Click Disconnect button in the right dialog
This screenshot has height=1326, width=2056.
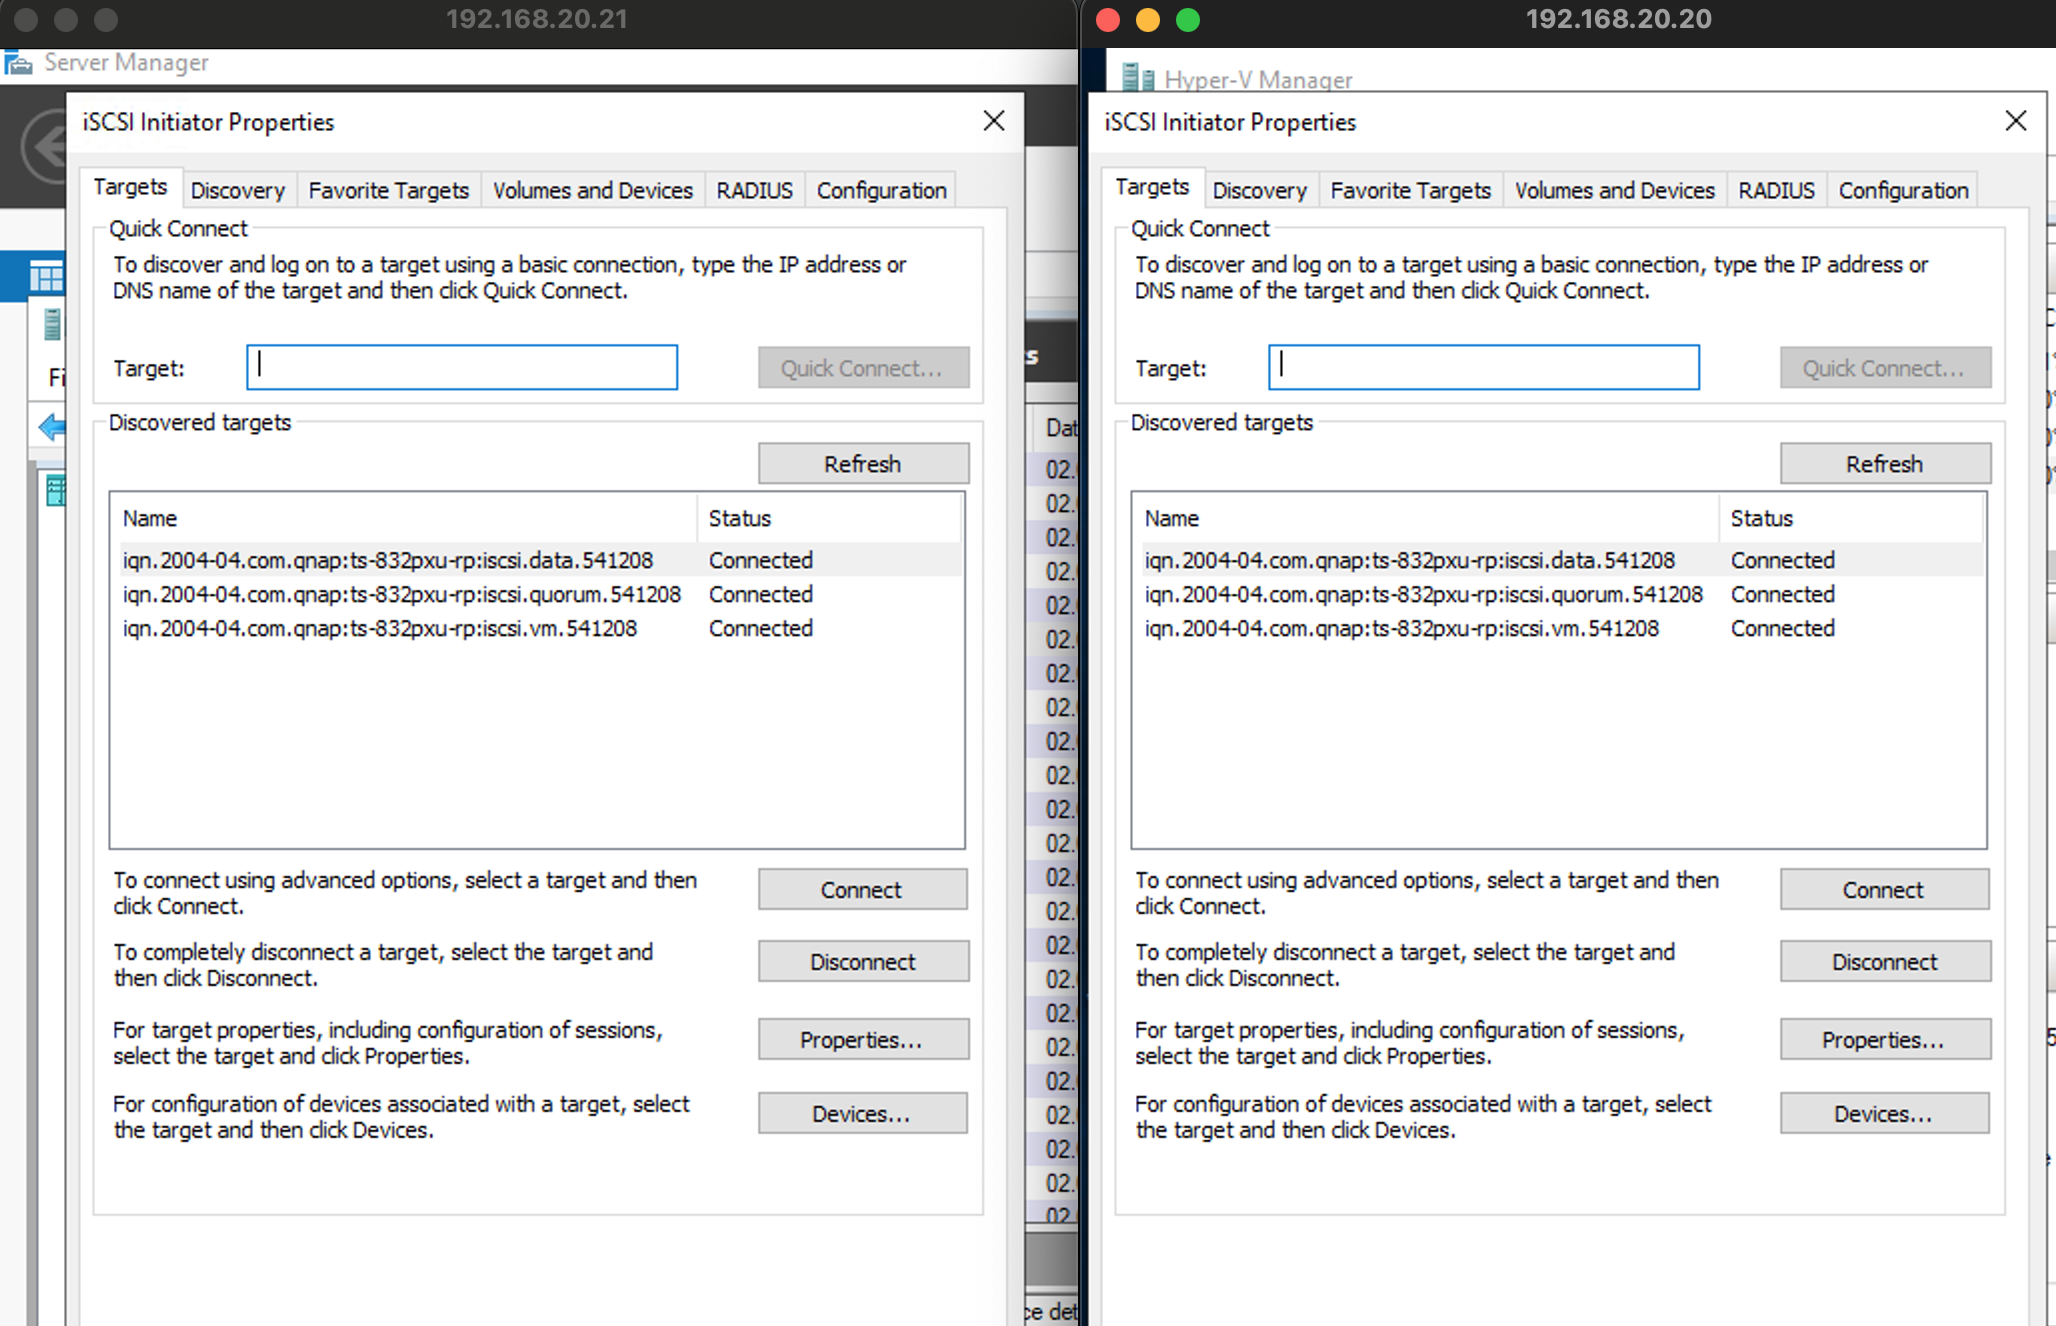pyautogui.click(x=1885, y=961)
